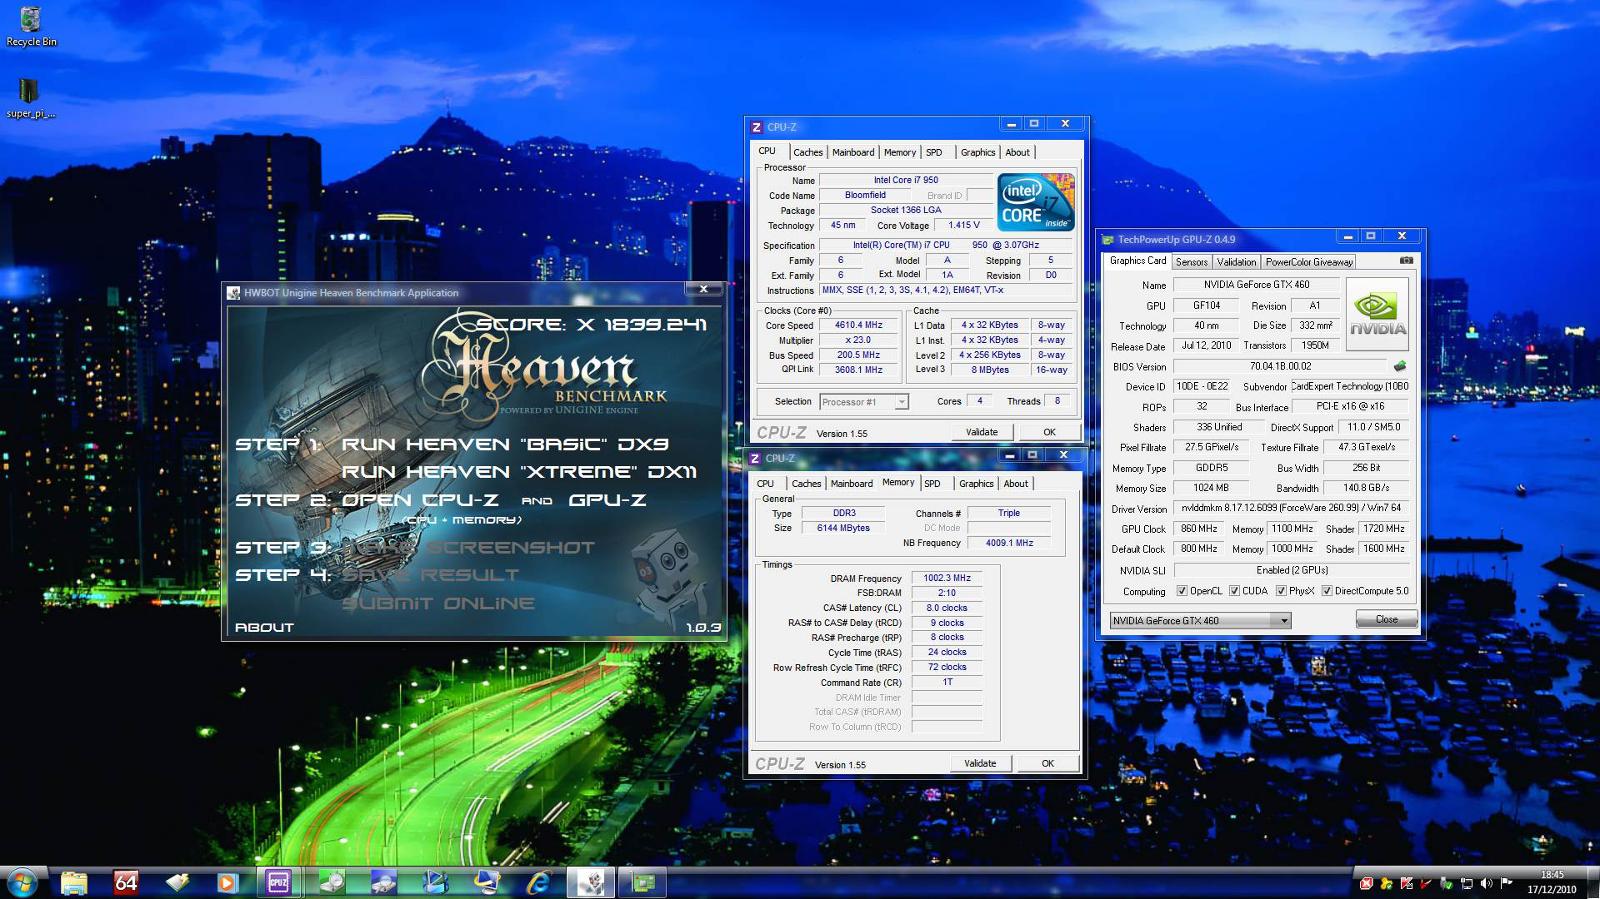Image resolution: width=1600 pixels, height=899 pixels.
Task: Select CPU tab in lower CPU-Z window
Action: pos(765,483)
